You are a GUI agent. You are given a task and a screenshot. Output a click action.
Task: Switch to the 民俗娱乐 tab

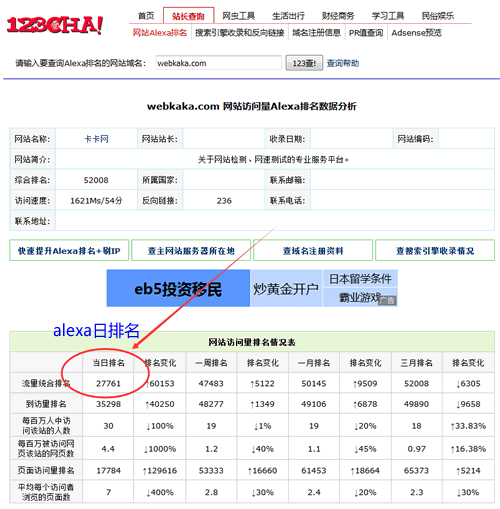pos(438,16)
